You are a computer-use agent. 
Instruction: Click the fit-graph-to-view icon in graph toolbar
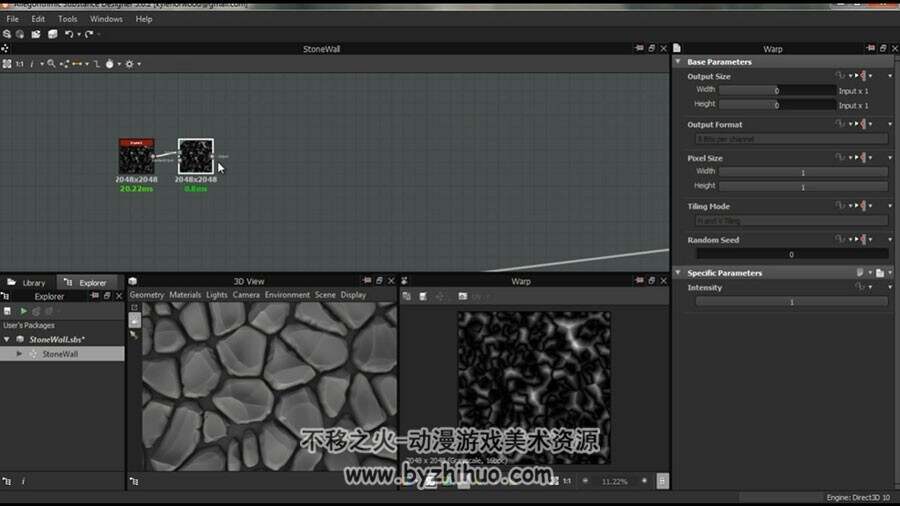coord(7,64)
